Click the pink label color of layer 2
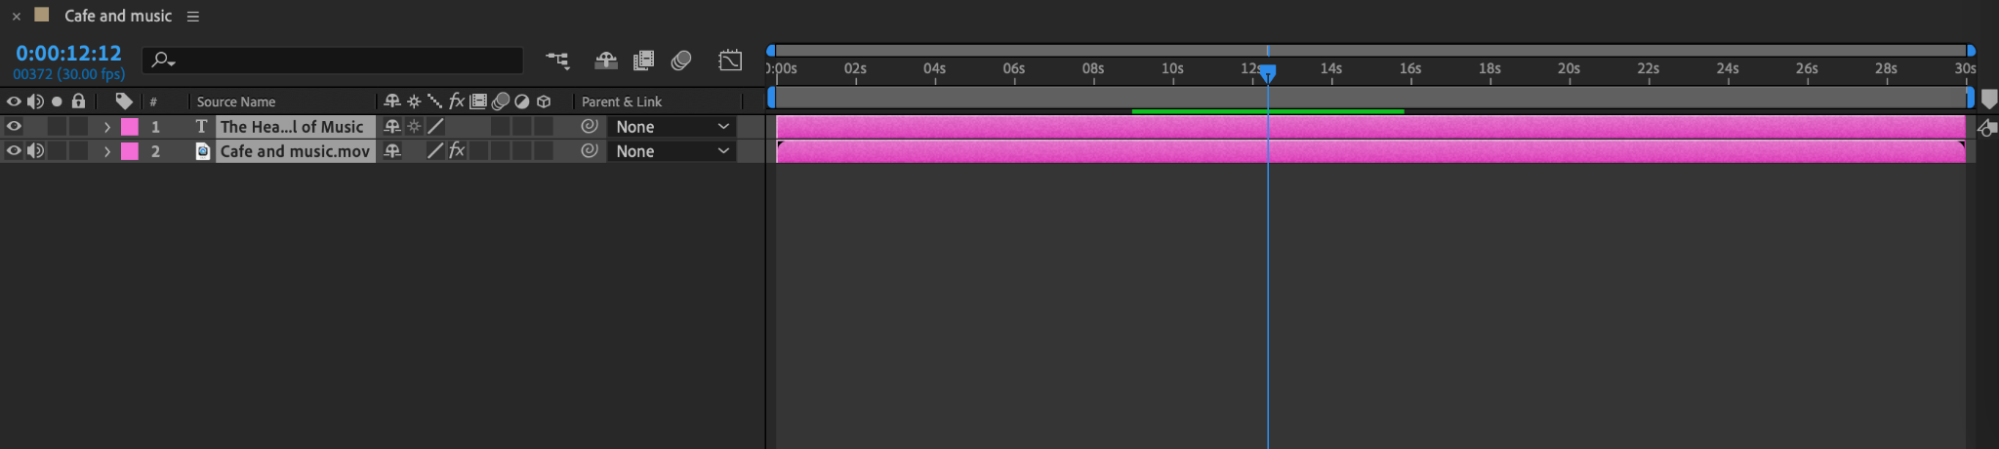 pyautogui.click(x=130, y=151)
